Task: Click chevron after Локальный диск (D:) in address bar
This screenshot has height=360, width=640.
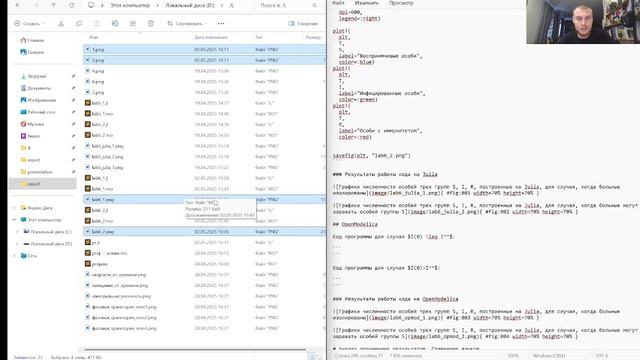Action: click(x=222, y=5)
